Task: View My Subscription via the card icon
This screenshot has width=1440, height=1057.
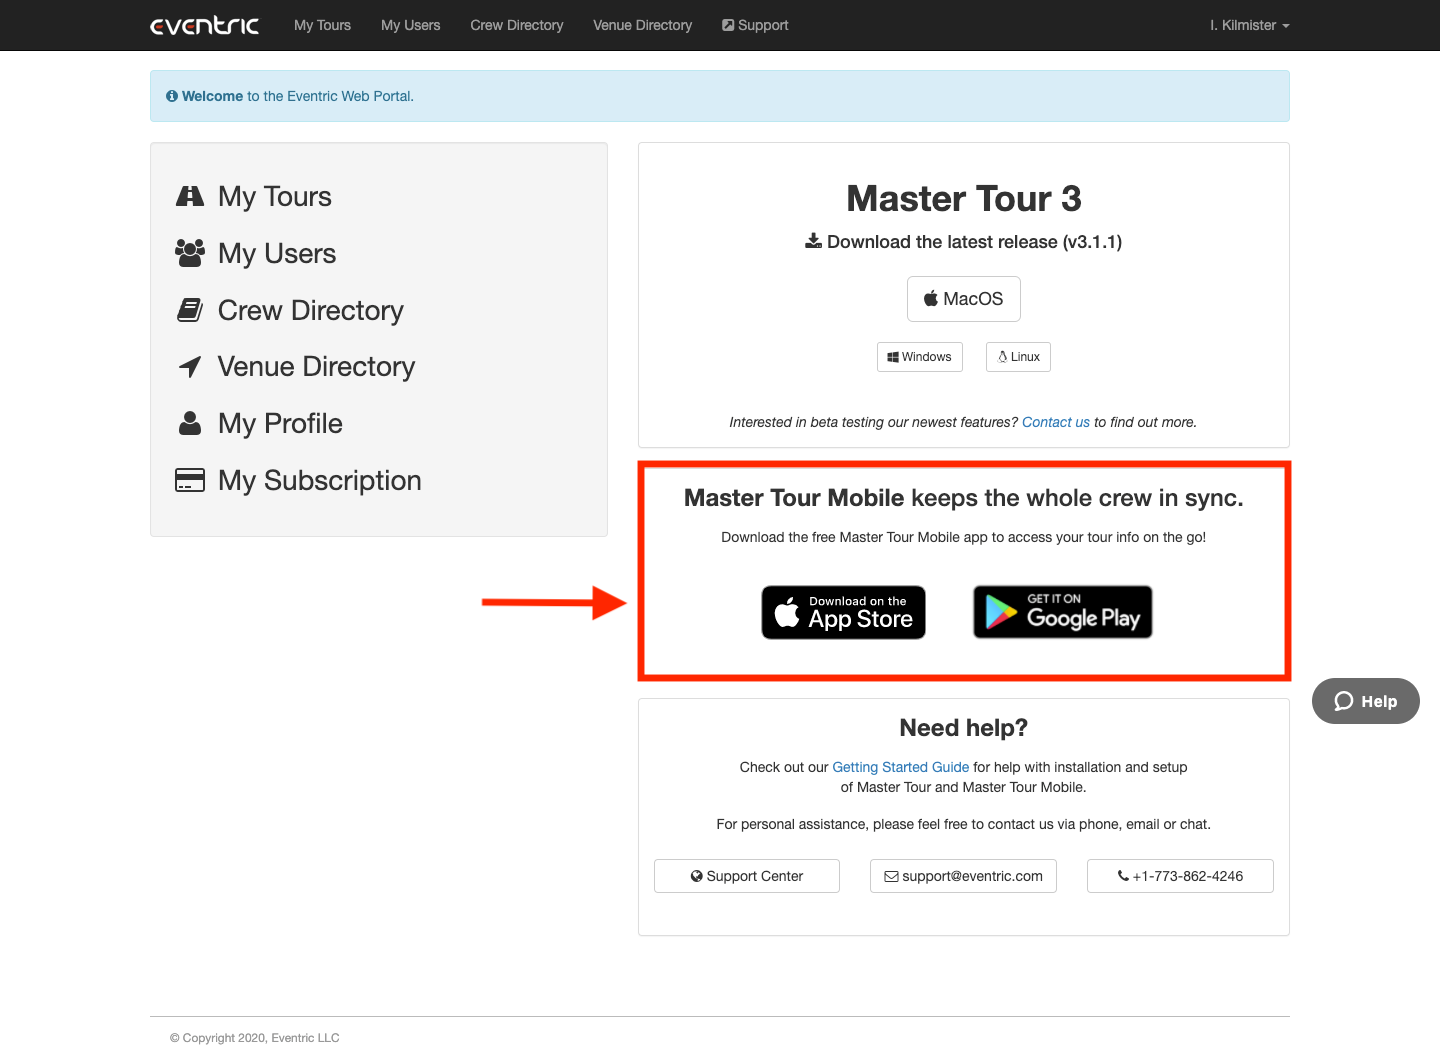Action: click(x=190, y=480)
